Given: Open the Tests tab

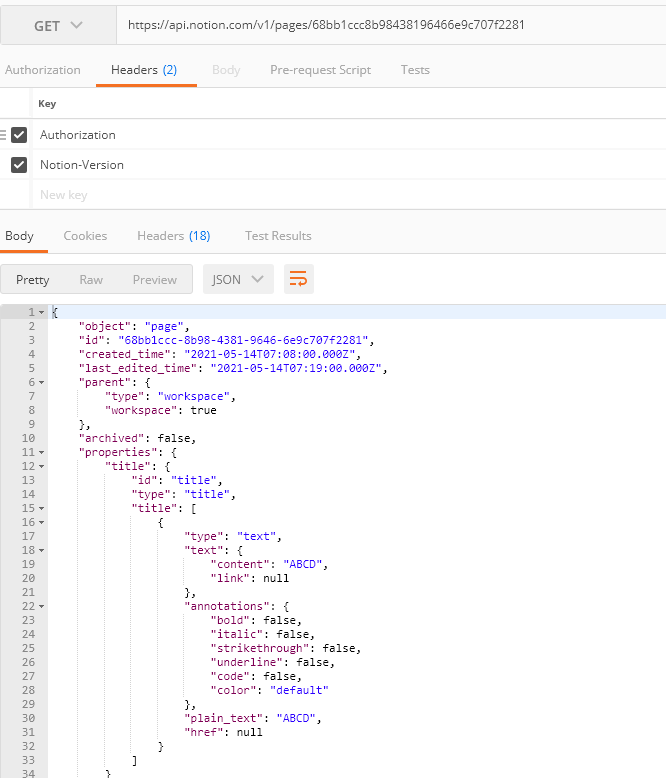Looking at the screenshot, I should tap(415, 70).
